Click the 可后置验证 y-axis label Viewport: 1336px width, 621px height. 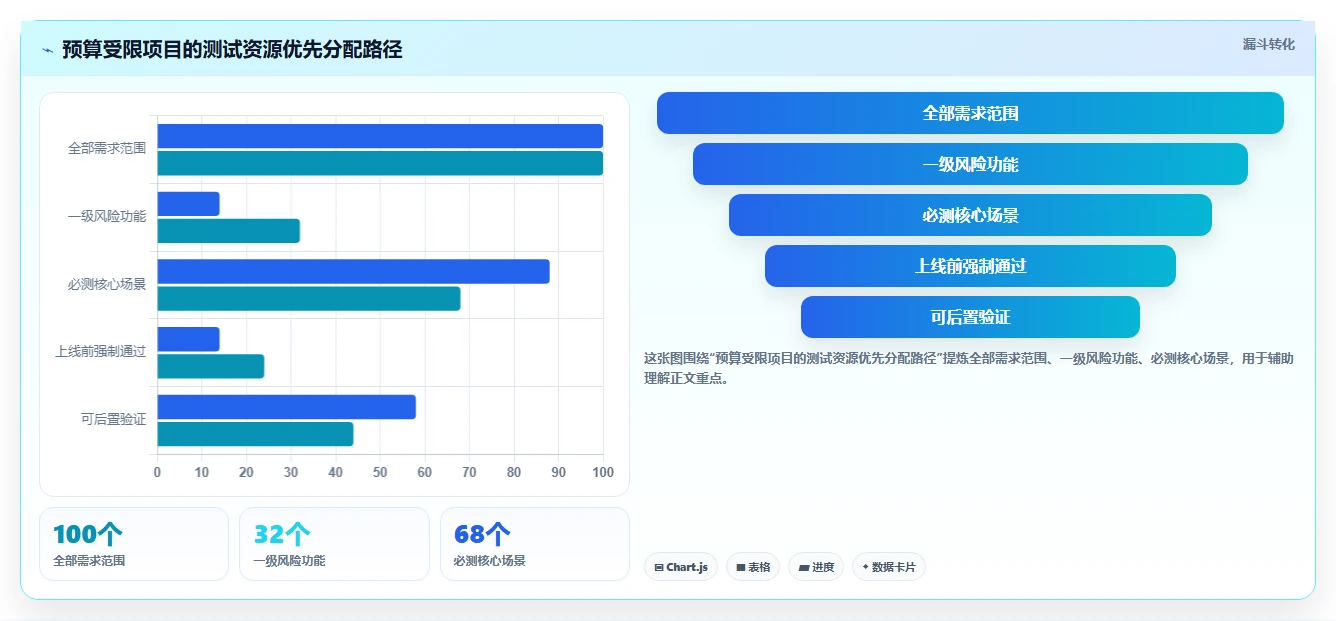[x=114, y=419]
